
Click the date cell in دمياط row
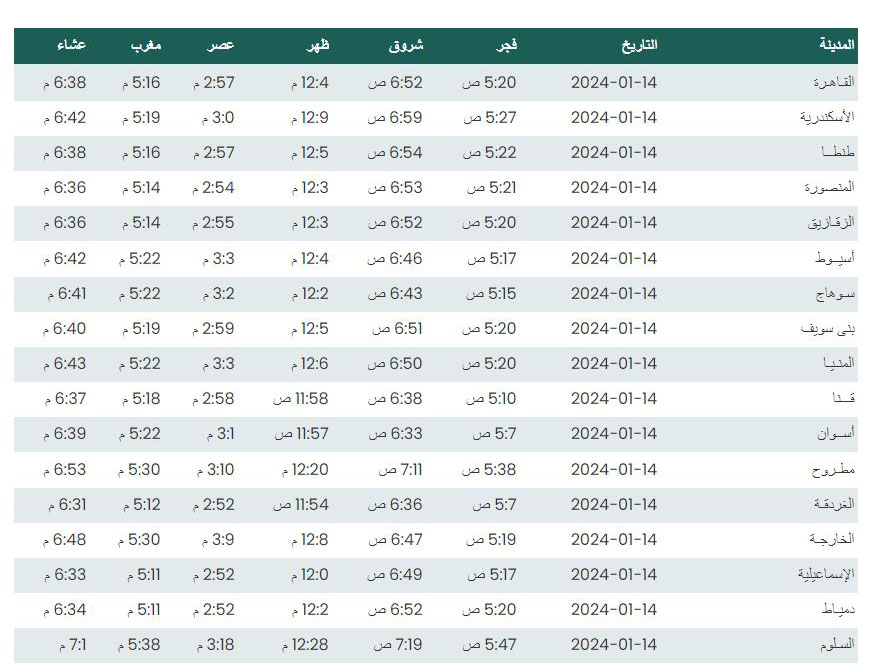coord(614,610)
